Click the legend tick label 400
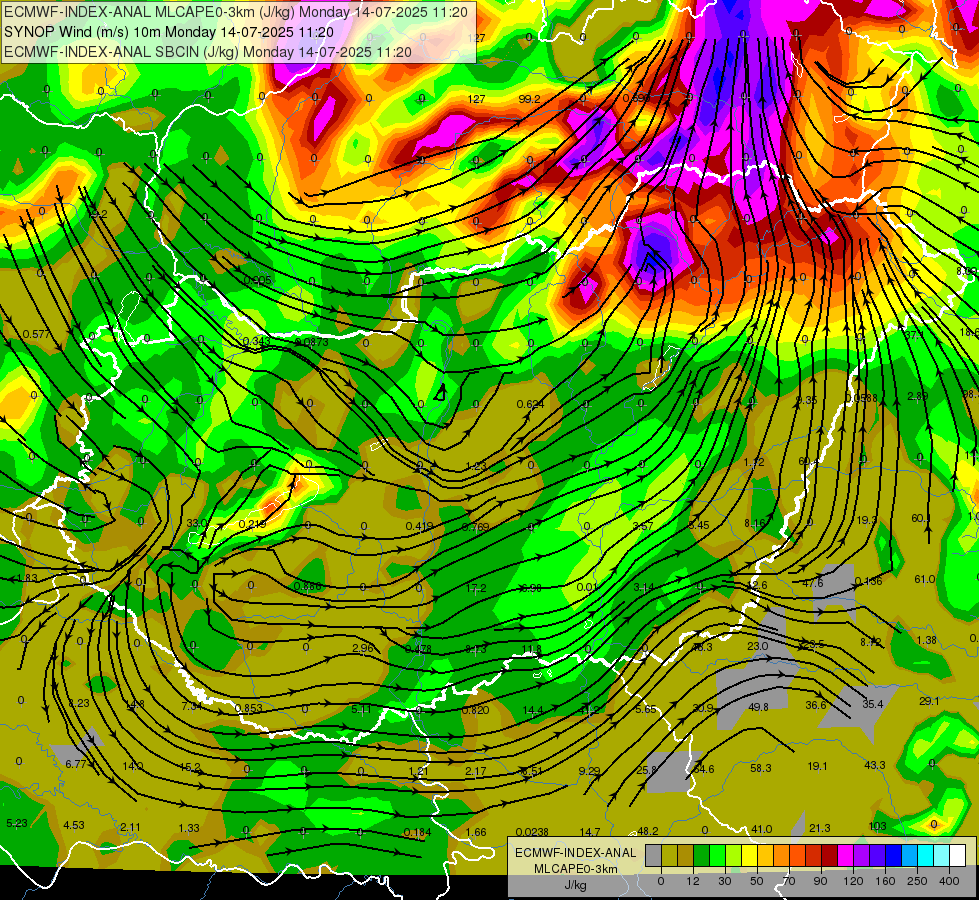 [949, 881]
